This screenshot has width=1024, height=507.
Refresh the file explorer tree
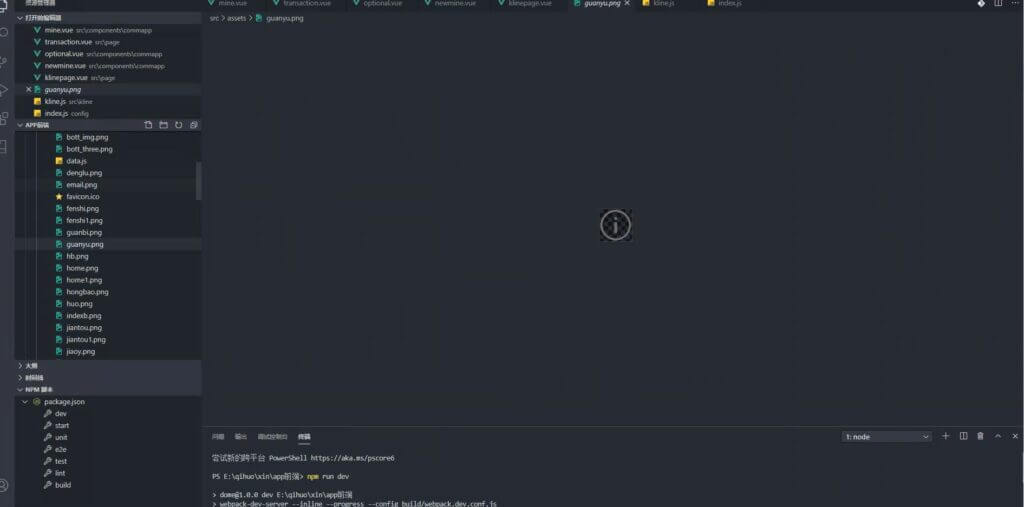179,125
